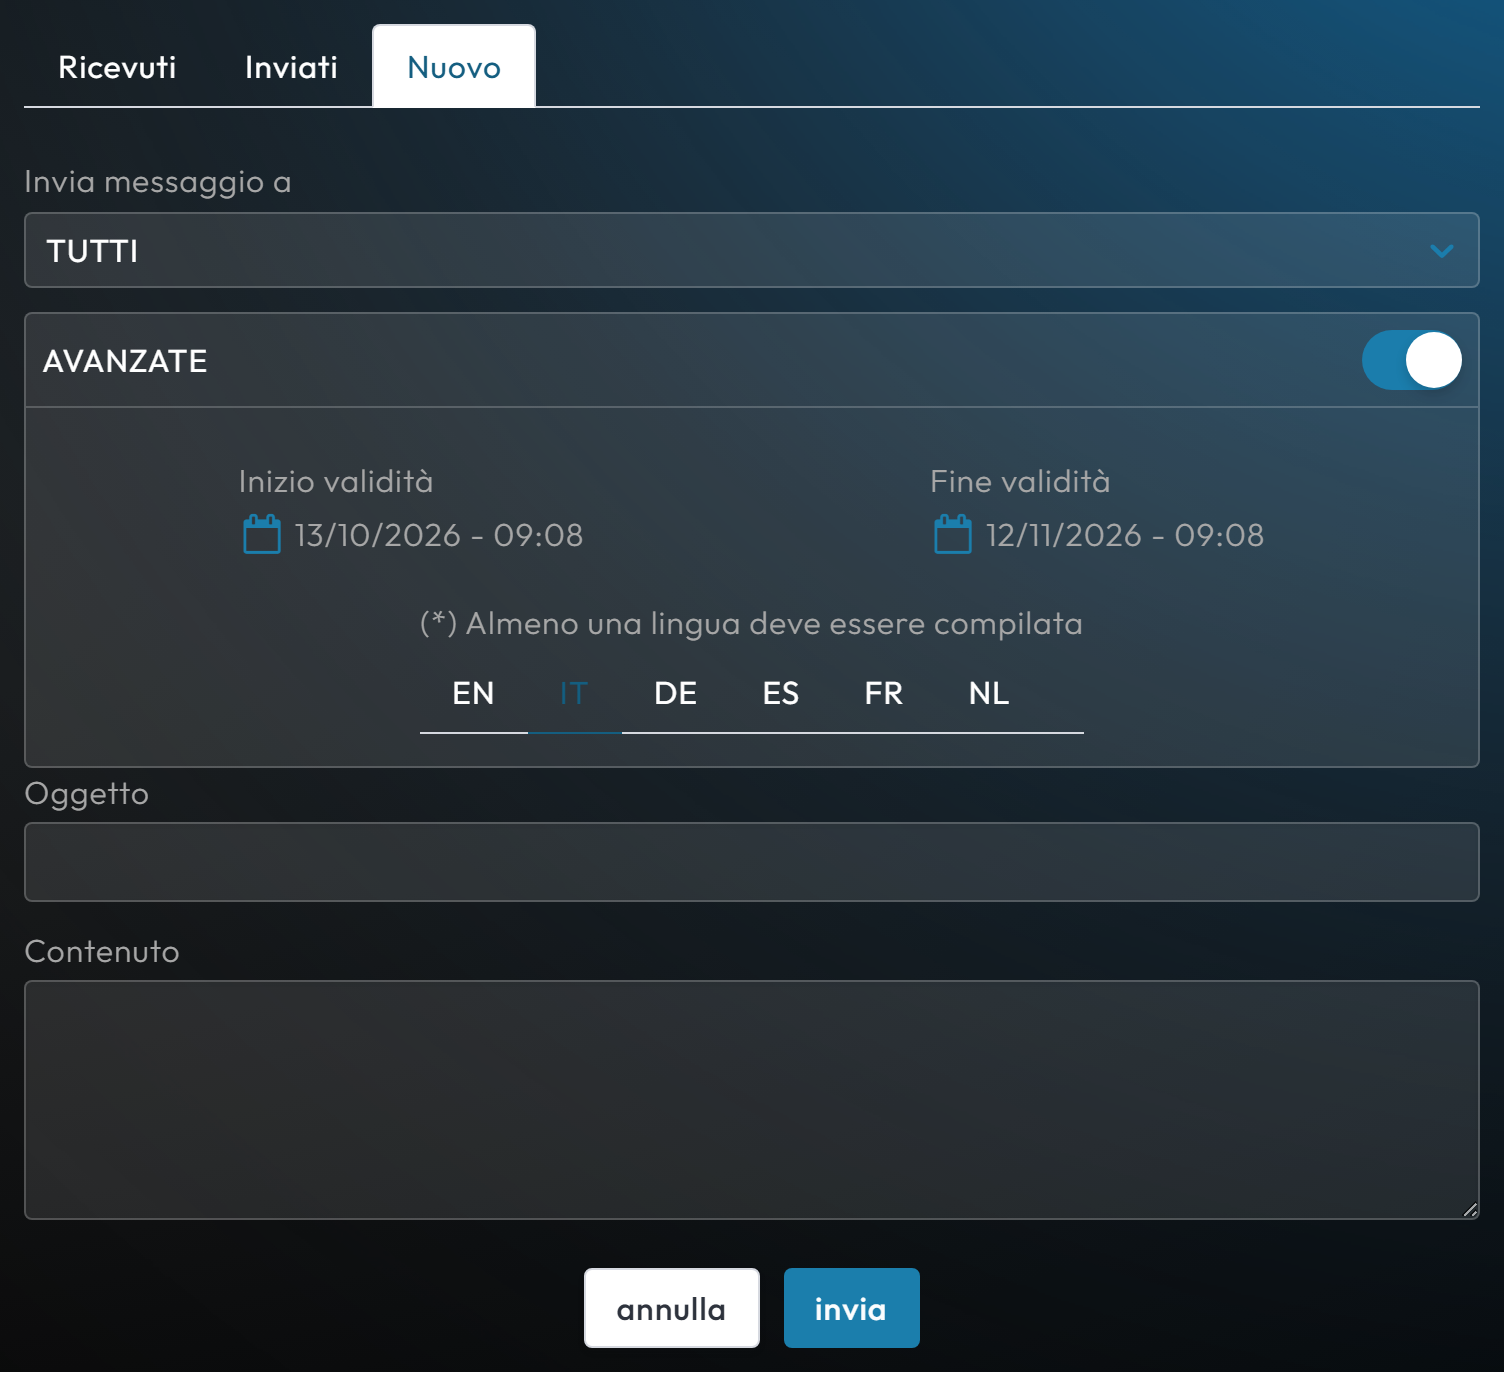The width and height of the screenshot is (1504, 1374).
Task: Click the Inizio validità label
Action: point(336,482)
